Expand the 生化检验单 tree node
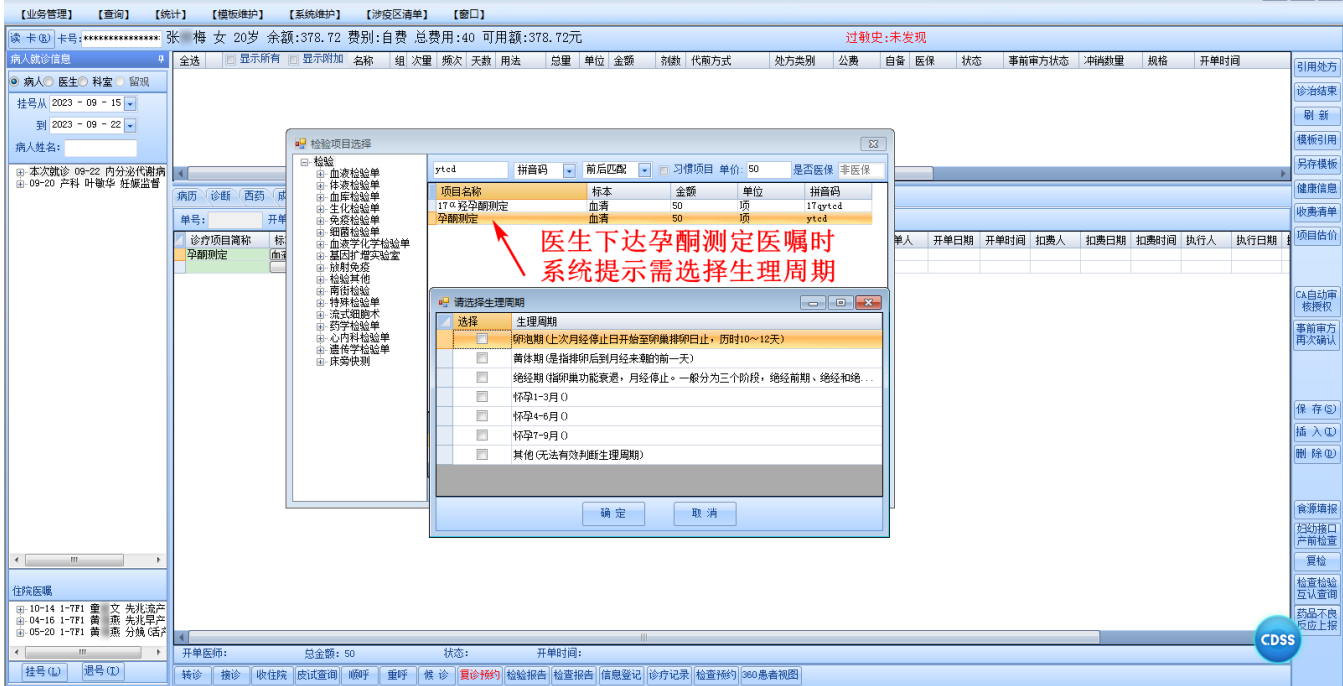The image size is (1343, 686). pyautogui.click(x=321, y=208)
